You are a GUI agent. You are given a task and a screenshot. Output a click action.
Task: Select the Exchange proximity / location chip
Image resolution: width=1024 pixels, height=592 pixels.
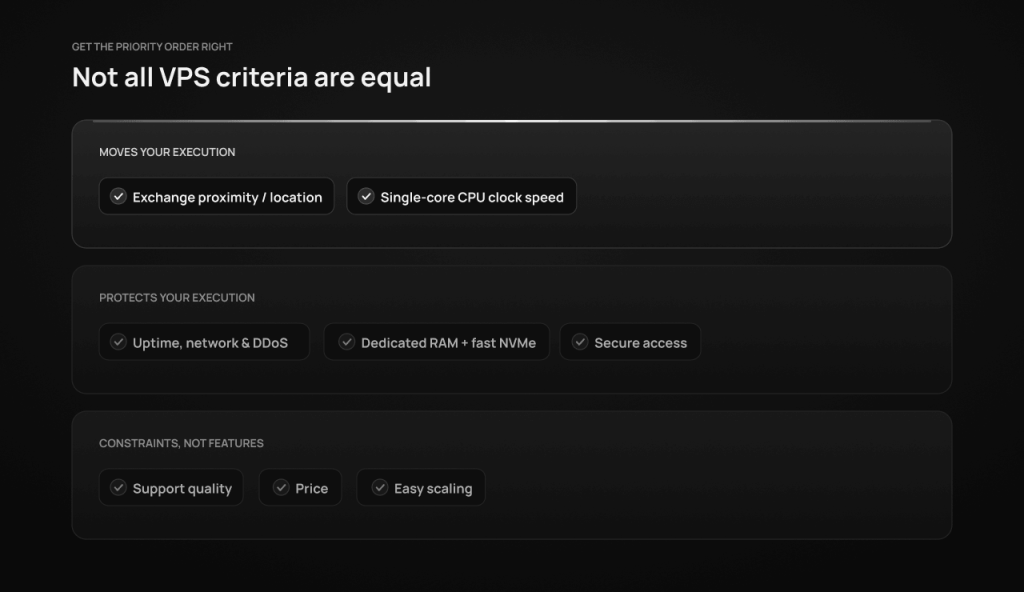point(216,196)
